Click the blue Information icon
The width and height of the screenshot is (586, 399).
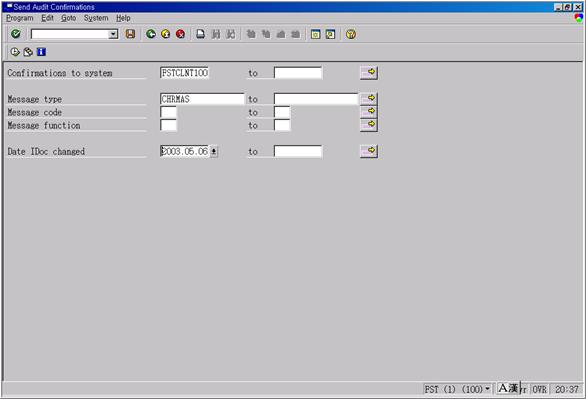(41, 52)
